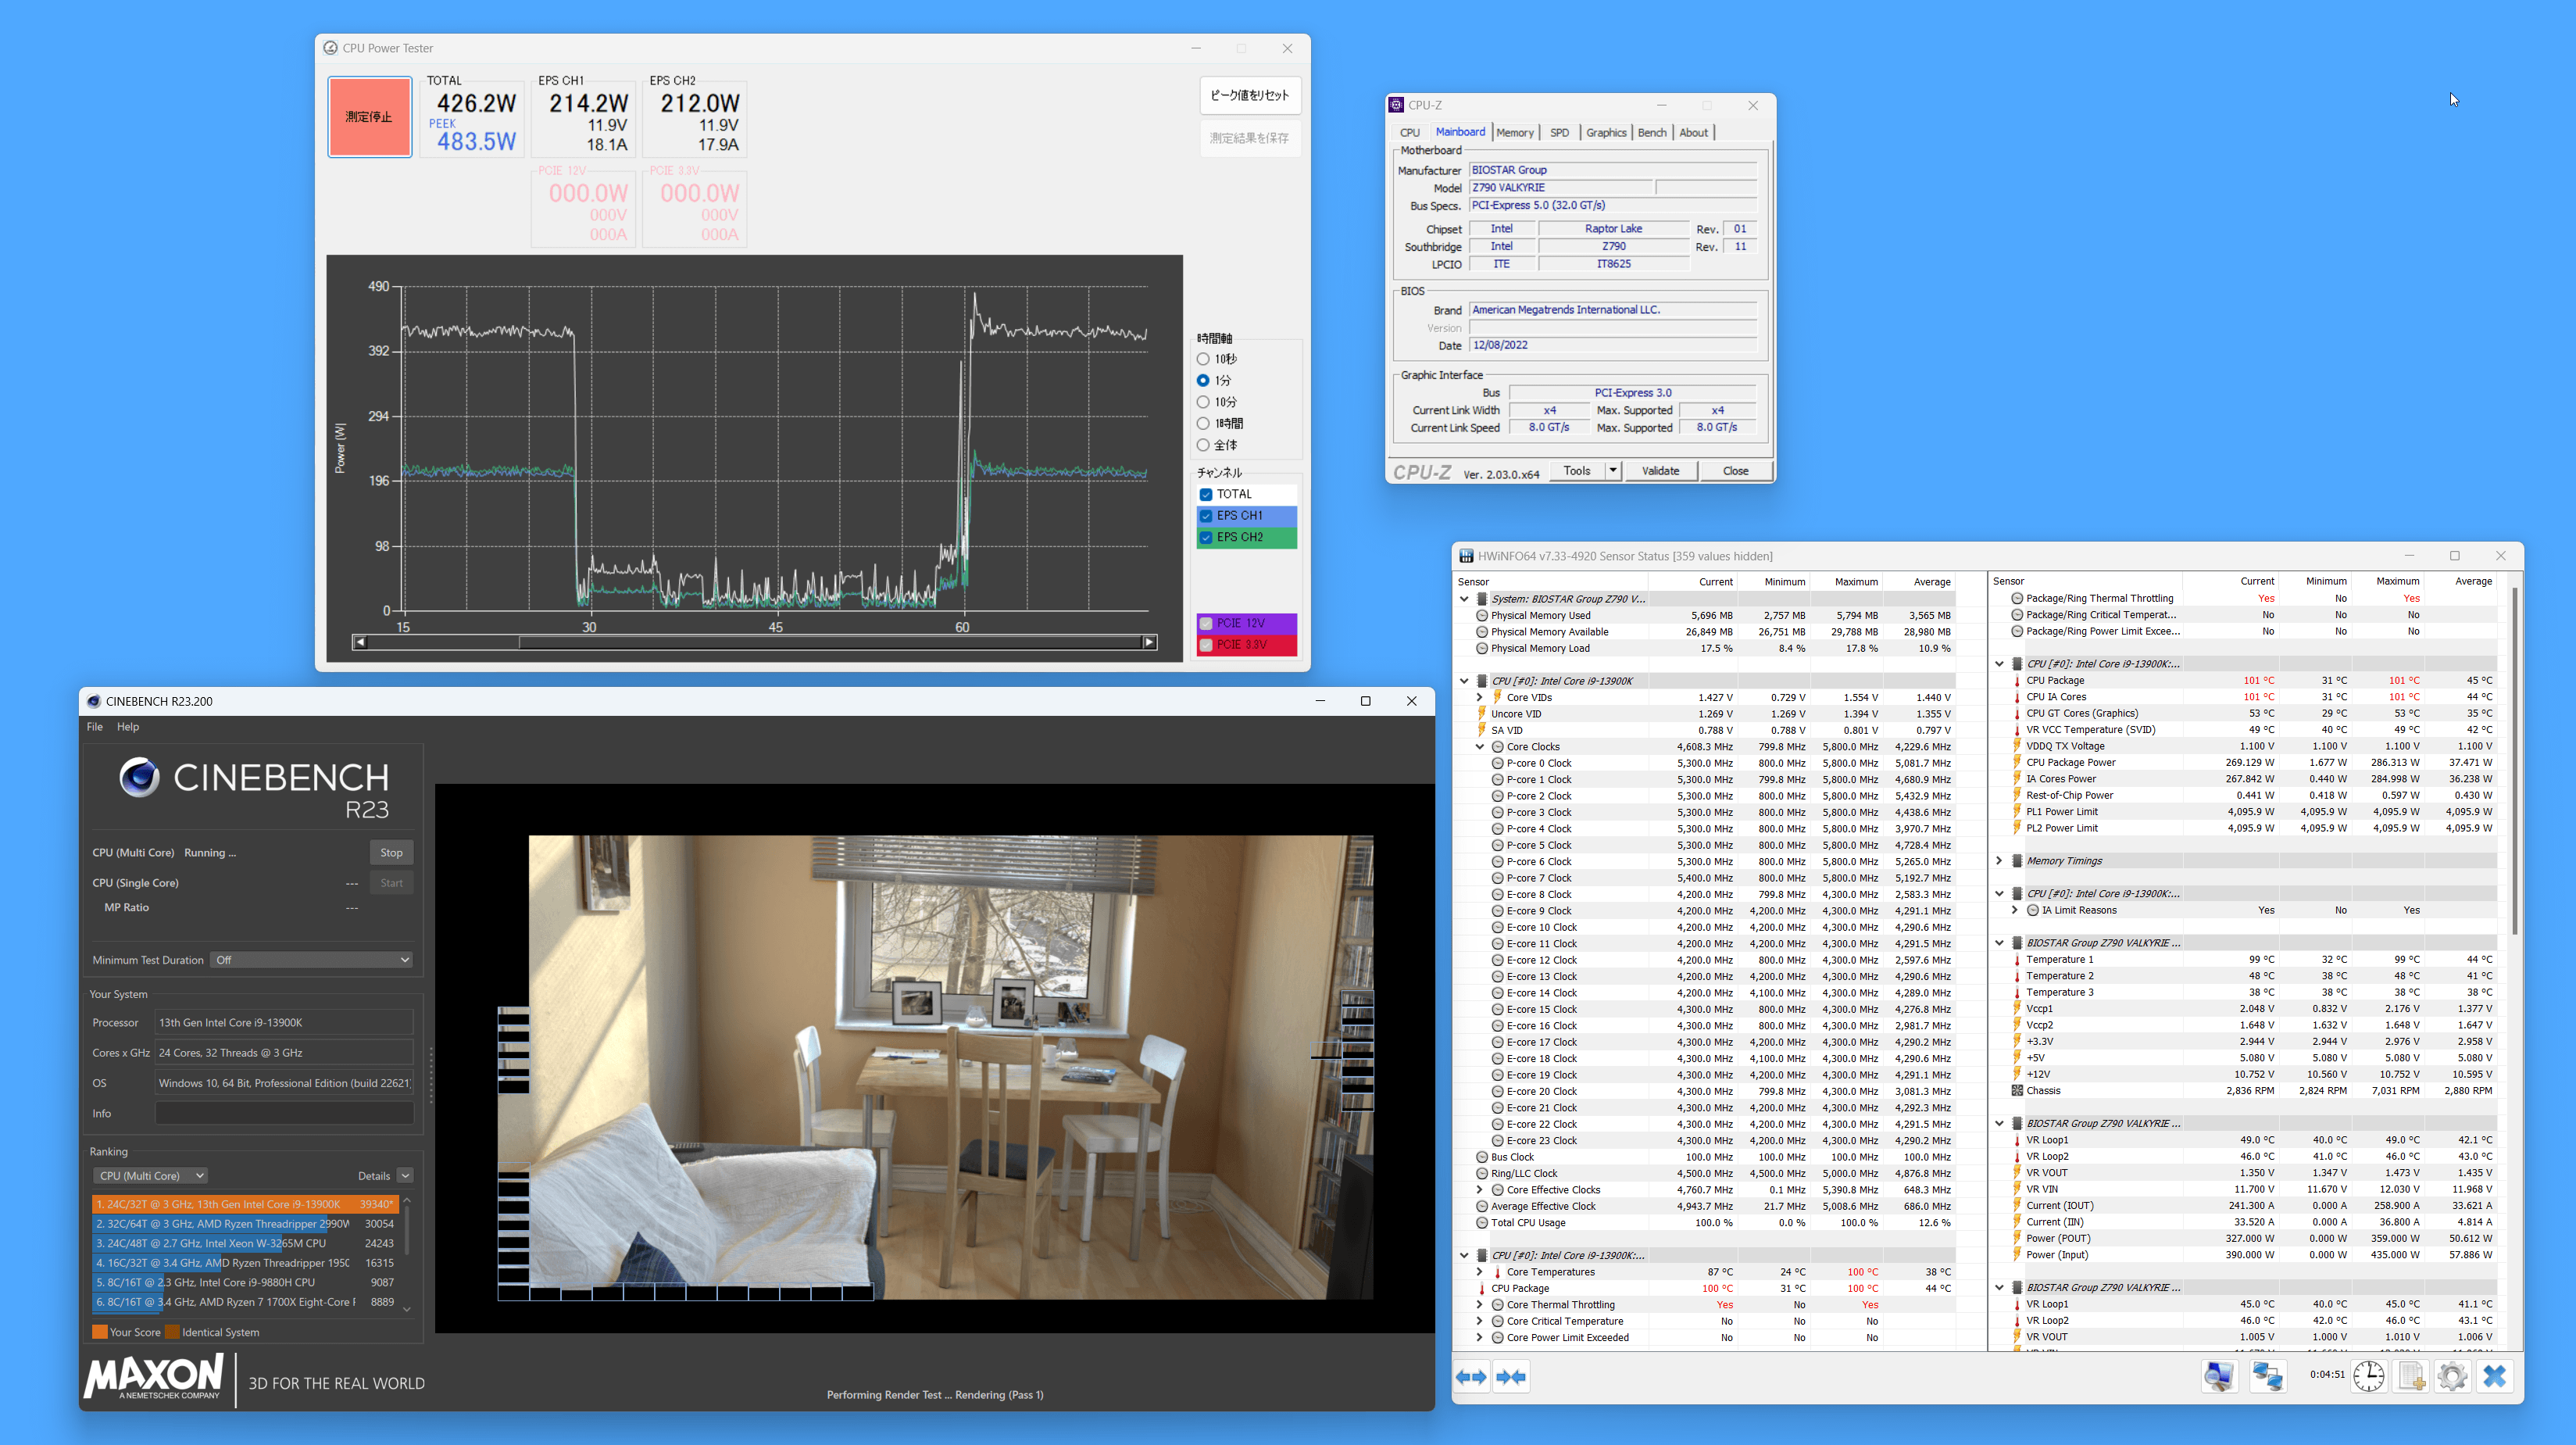Click CPU-Z Validate button
The image size is (2576, 1445).
[1660, 471]
